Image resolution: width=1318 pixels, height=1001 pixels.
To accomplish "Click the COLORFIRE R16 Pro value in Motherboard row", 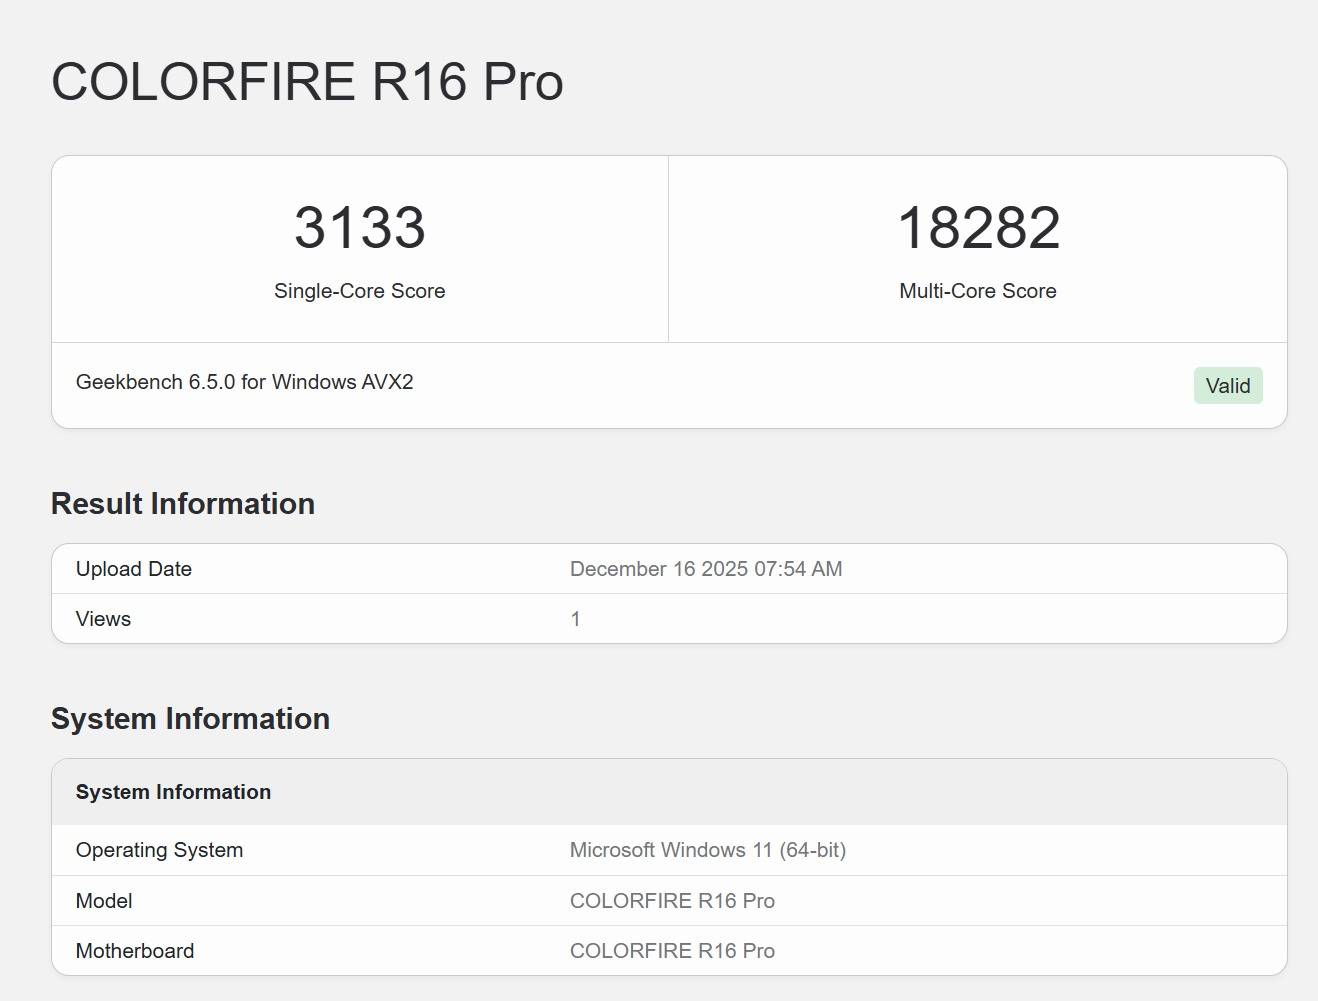I will [672, 951].
